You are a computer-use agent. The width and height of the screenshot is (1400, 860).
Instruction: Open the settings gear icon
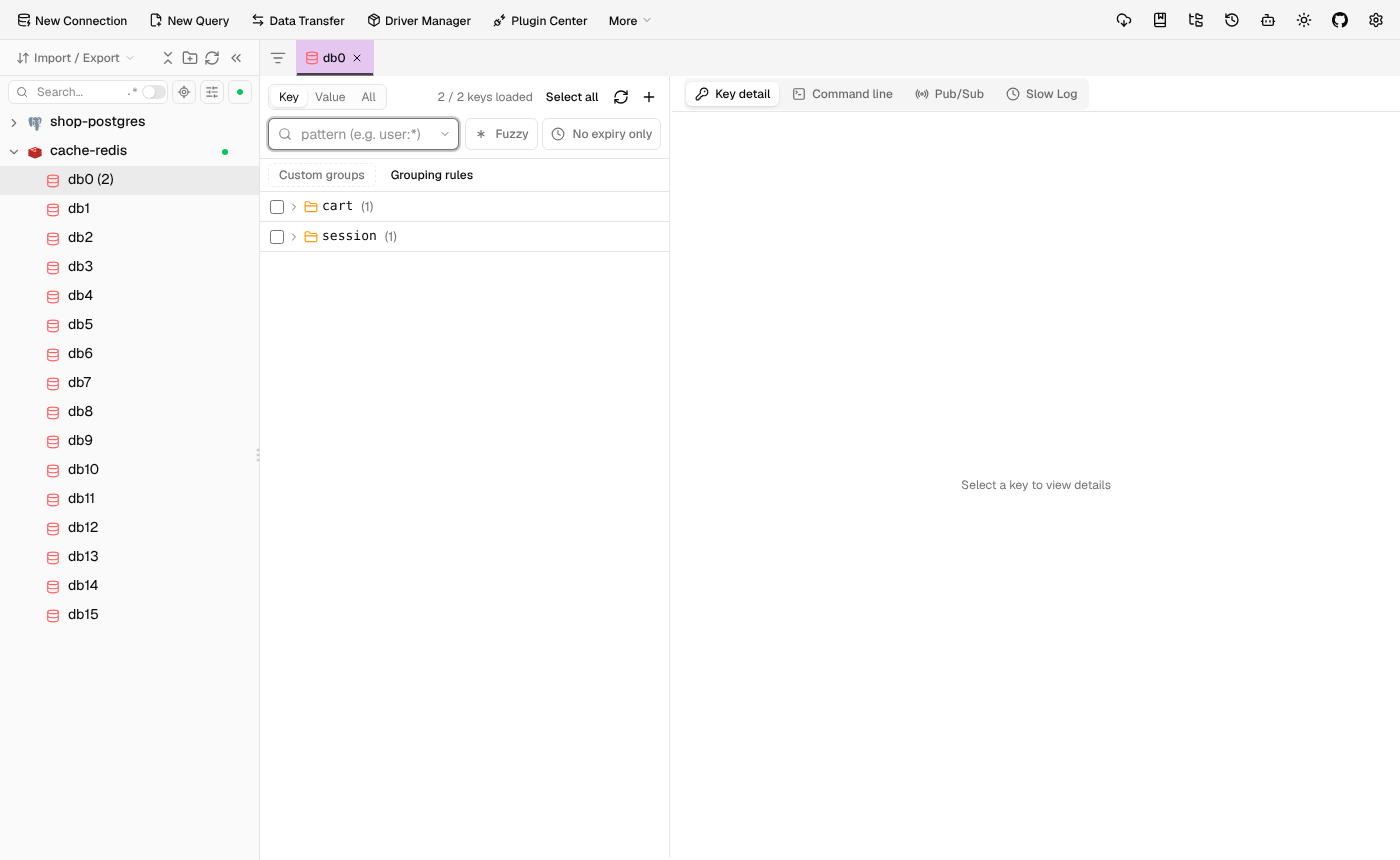(1376, 20)
